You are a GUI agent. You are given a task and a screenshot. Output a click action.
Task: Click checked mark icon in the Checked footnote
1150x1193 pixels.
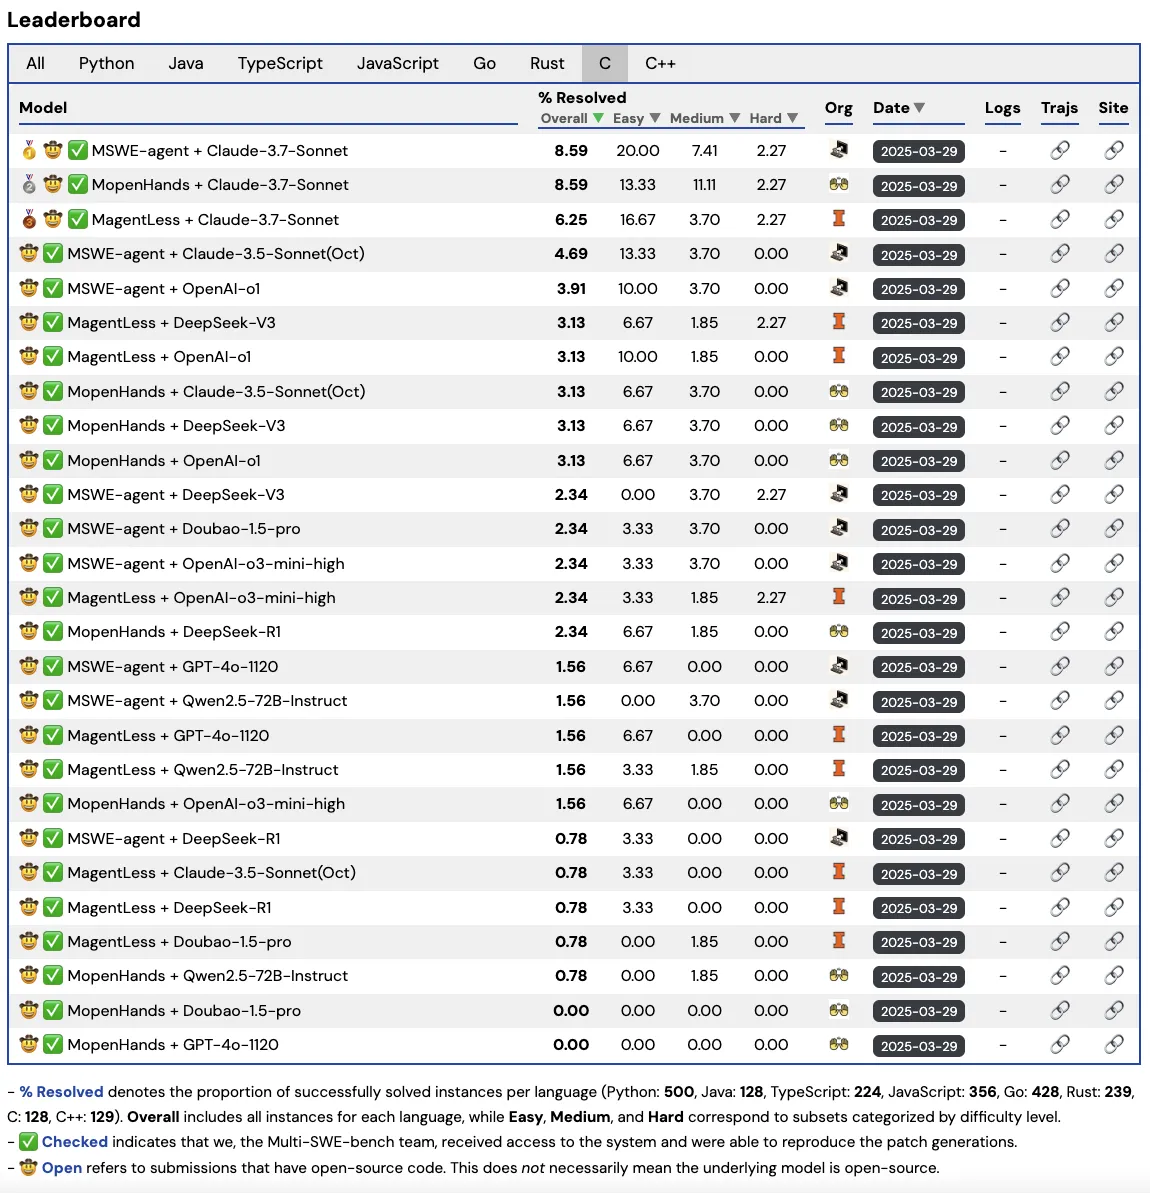28,1142
